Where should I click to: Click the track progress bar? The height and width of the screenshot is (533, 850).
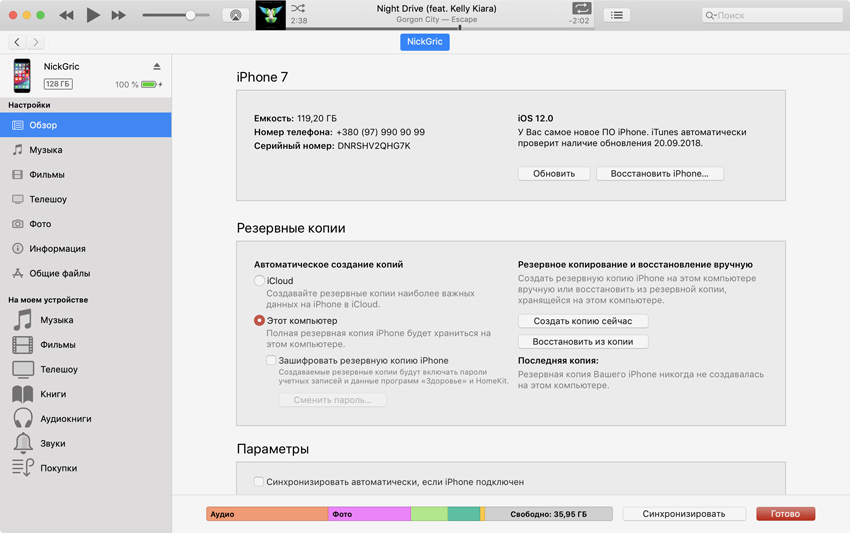440,28
